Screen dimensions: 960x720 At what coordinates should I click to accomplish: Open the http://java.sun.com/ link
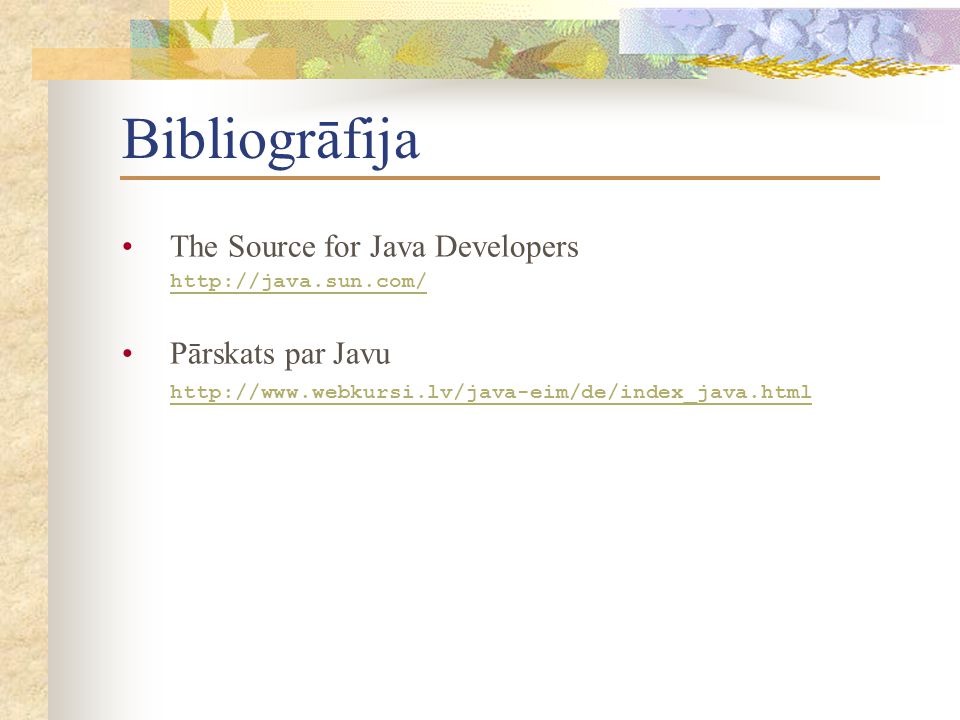pyautogui.click(x=298, y=282)
